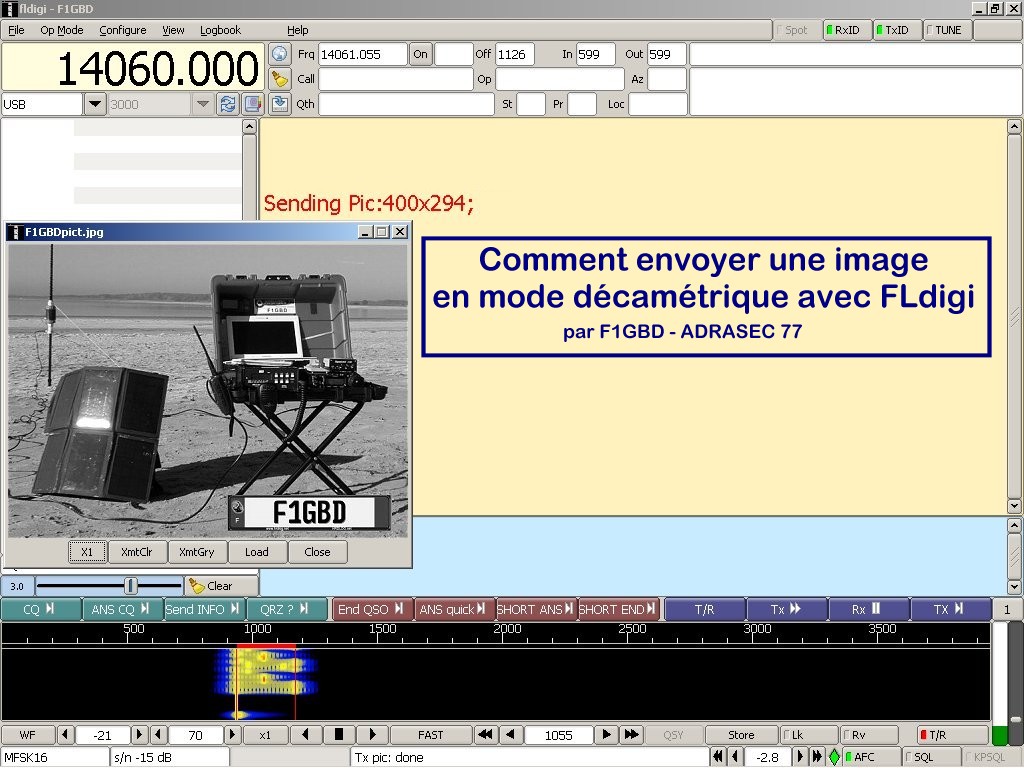The image size is (1024, 768).
Task: Click XmtGry to send grayscale picture
Action: (197, 552)
